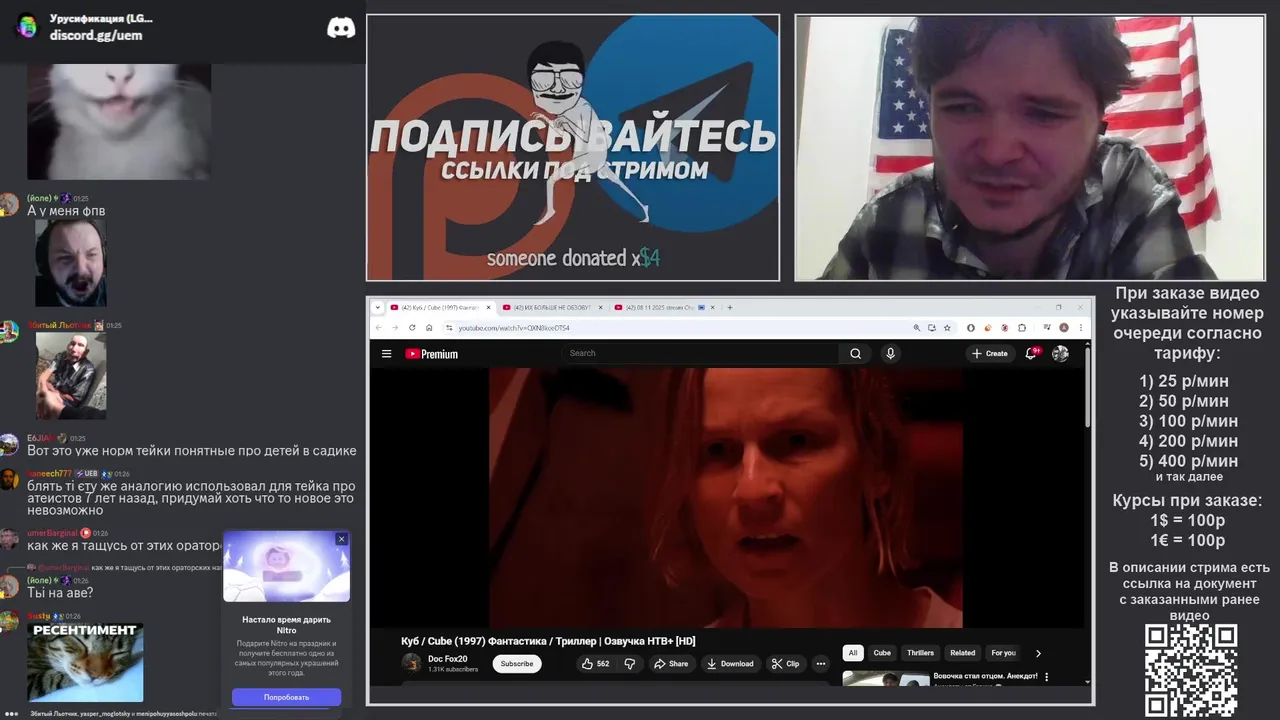Switch to Куб / Cube (1997) tab
Viewport: 1280px width, 720px height.
pyautogui.click(x=439, y=307)
